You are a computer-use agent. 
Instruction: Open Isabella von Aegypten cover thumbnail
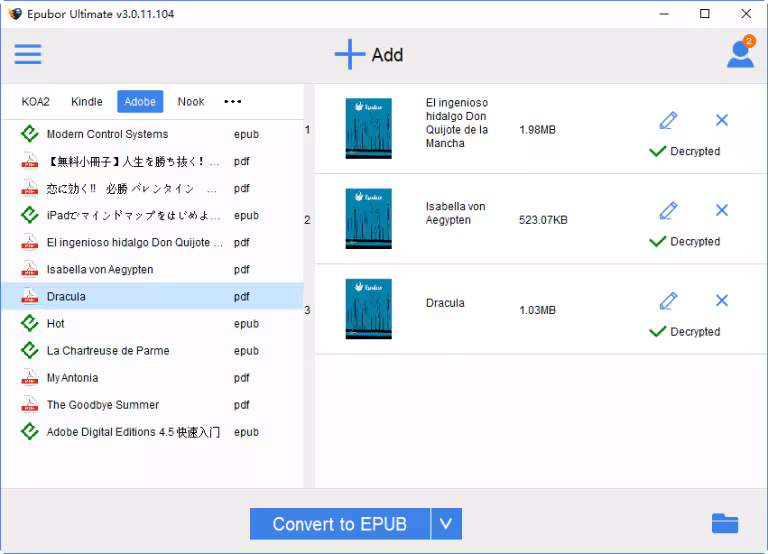(x=368, y=218)
